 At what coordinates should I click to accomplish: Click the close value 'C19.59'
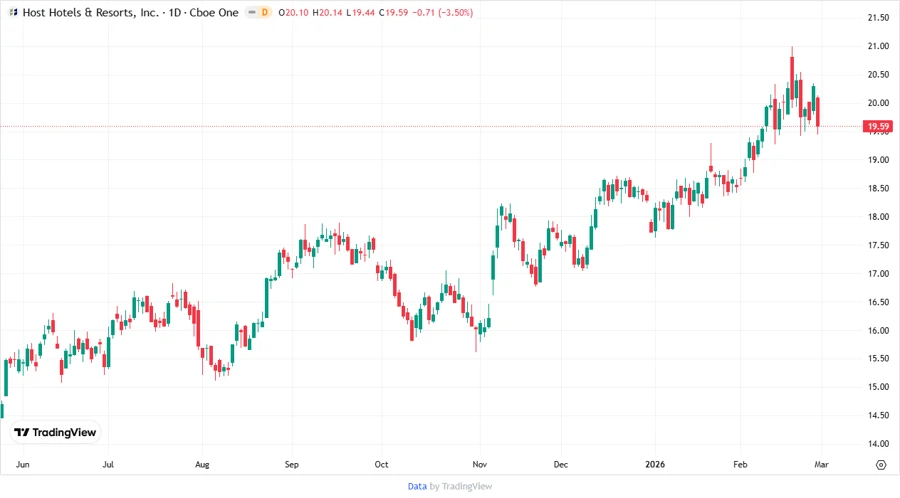[x=393, y=12]
